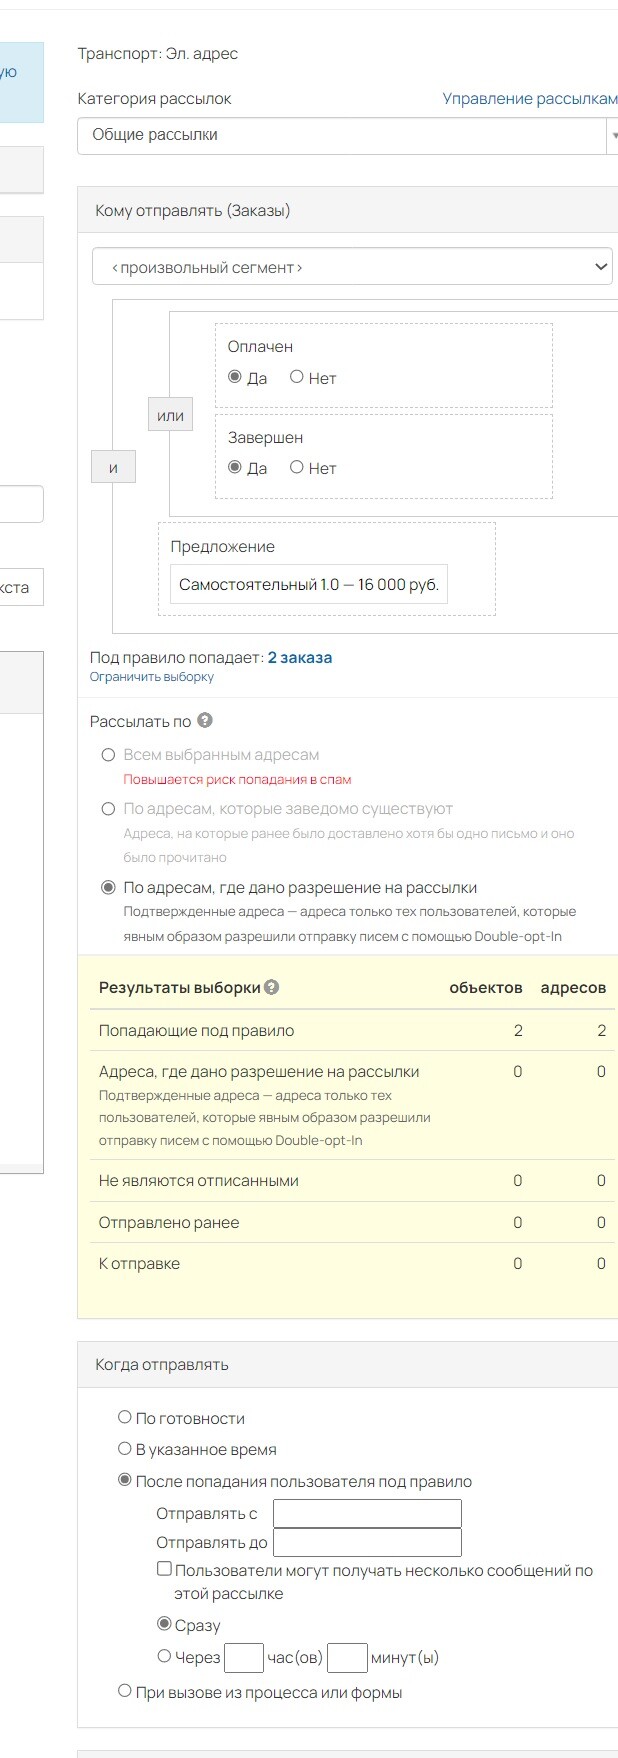Choose 'Через' delayed sending option

tap(164, 1656)
